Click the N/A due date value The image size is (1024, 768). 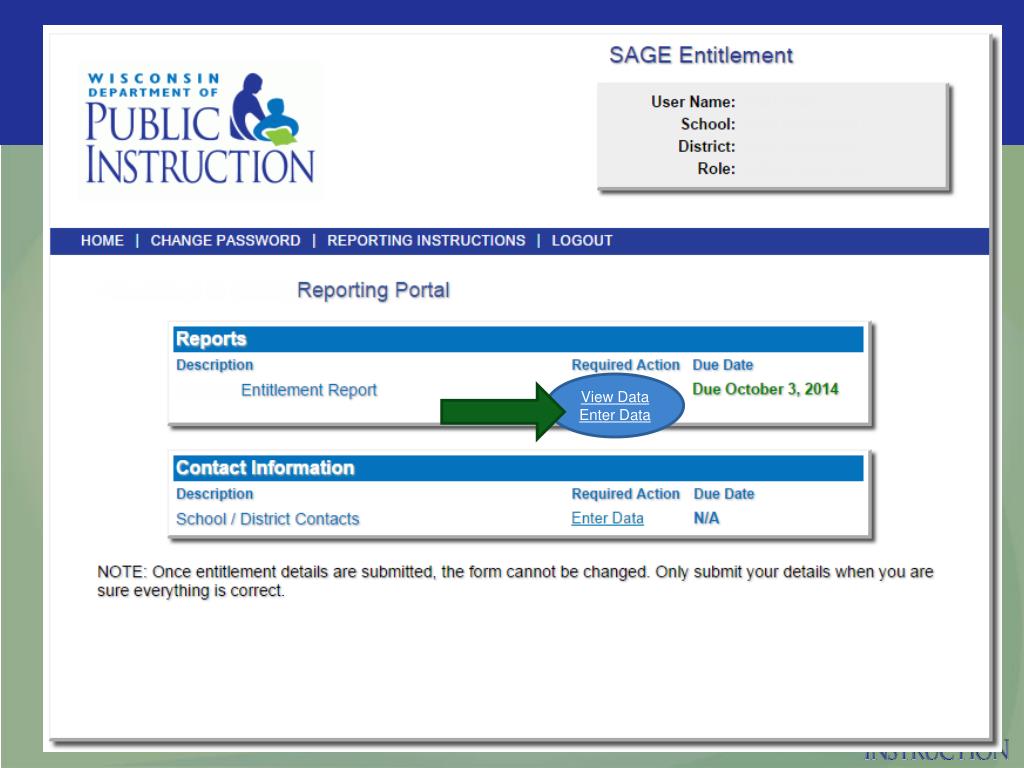point(707,519)
